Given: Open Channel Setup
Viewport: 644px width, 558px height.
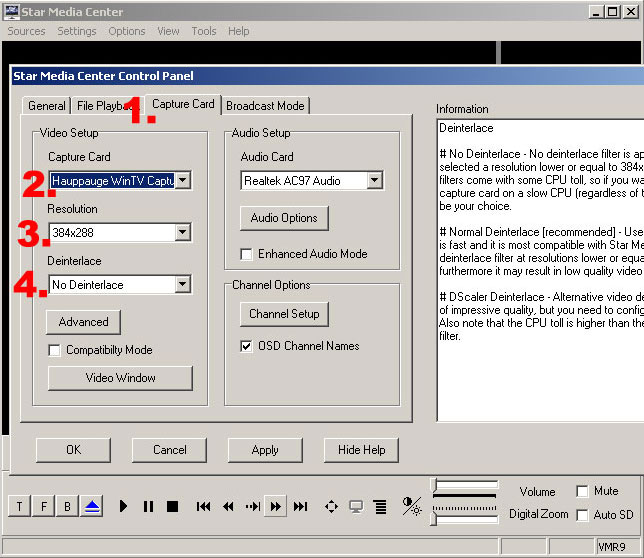Looking at the screenshot, I should [284, 314].
